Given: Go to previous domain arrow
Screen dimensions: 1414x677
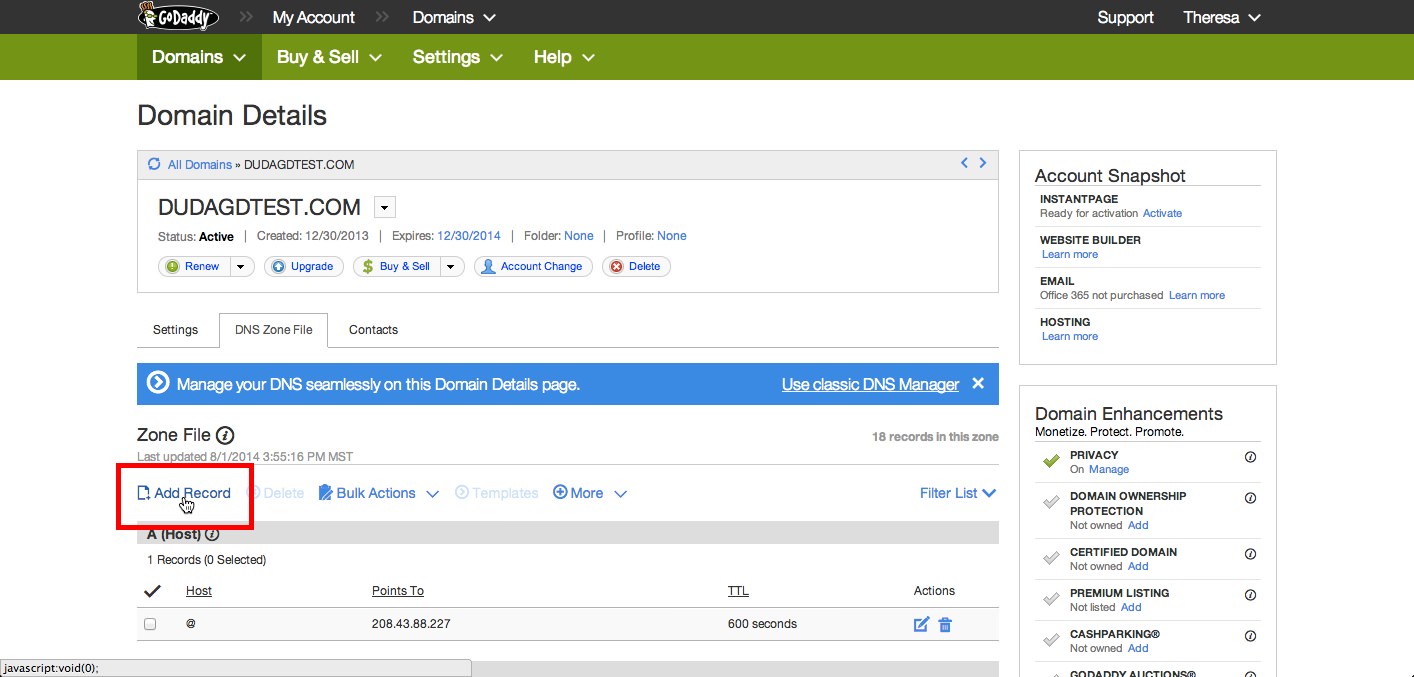Looking at the screenshot, I should [x=964, y=163].
